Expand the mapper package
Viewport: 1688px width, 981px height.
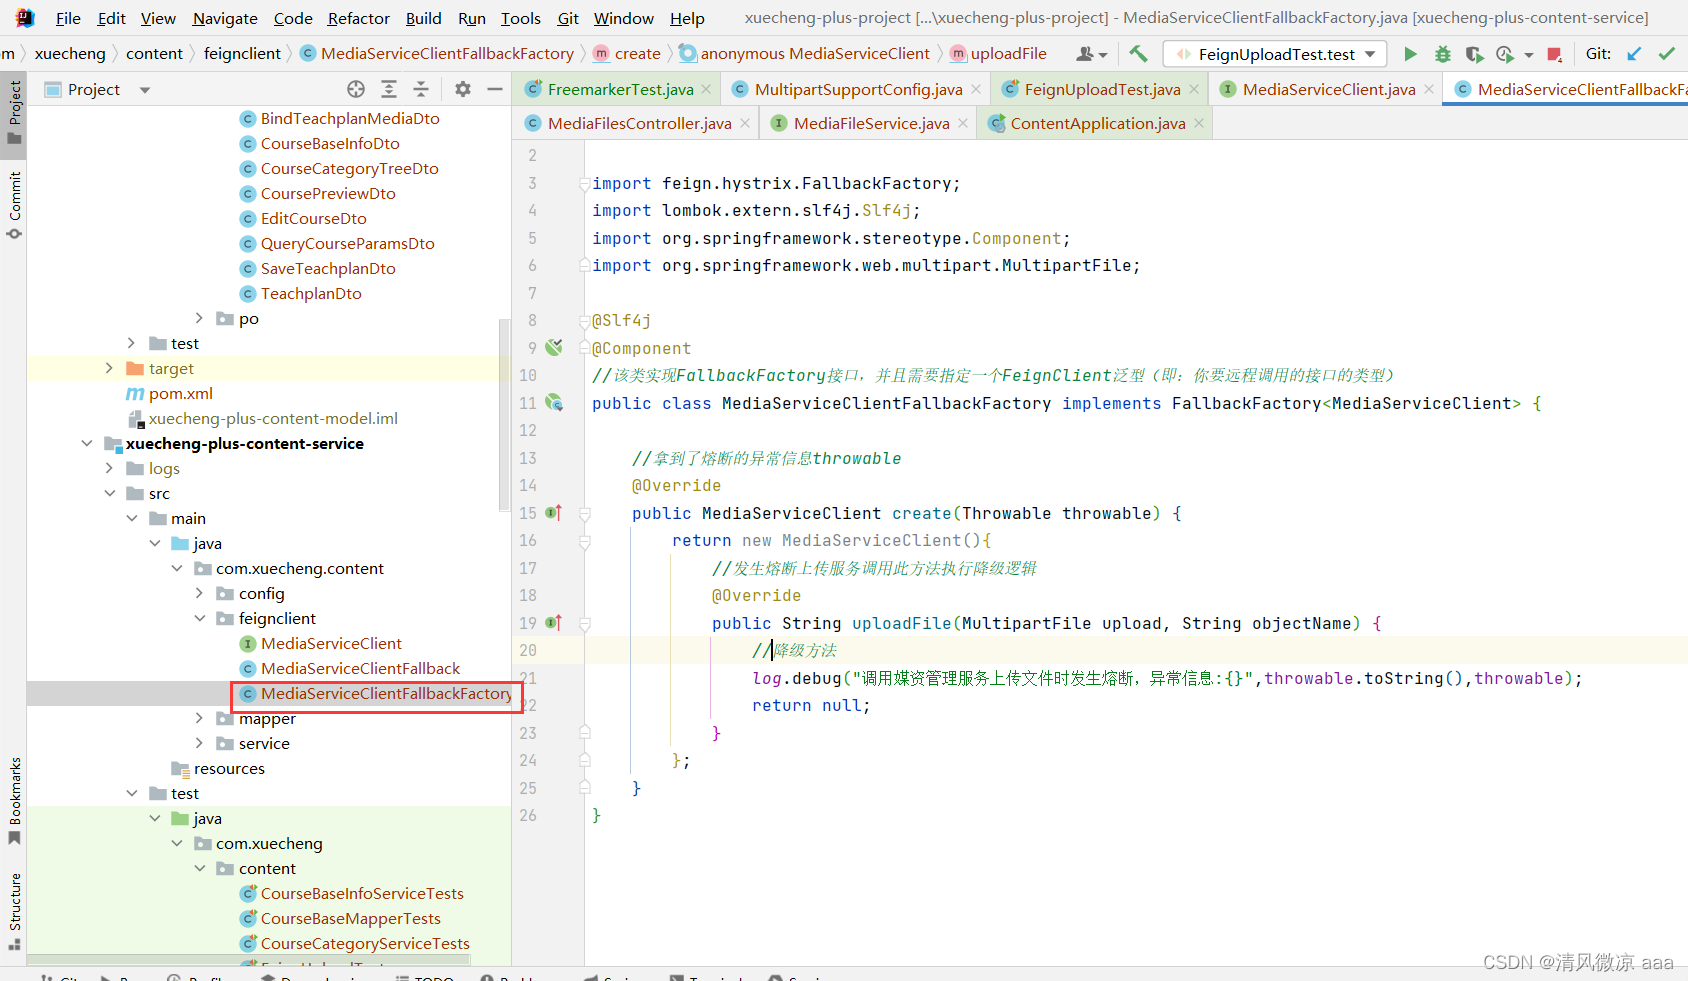click(199, 718)
